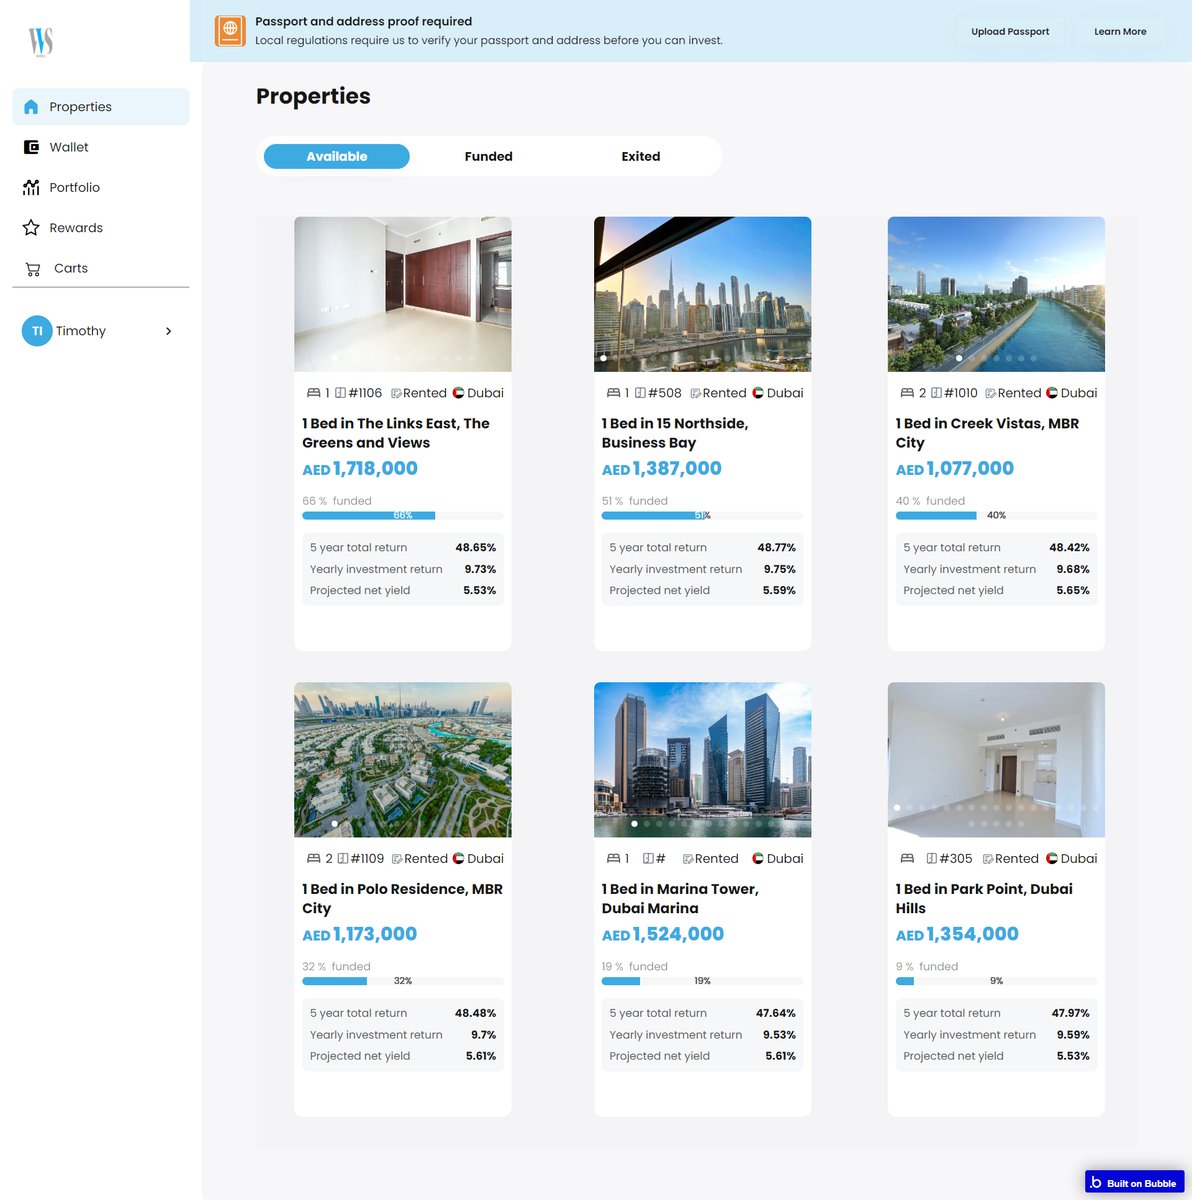Image resolution: width=1192 pixels, height=1200 pixels.
Task: Click the 32% funded progress bar
Action: [x=403, y=981]
